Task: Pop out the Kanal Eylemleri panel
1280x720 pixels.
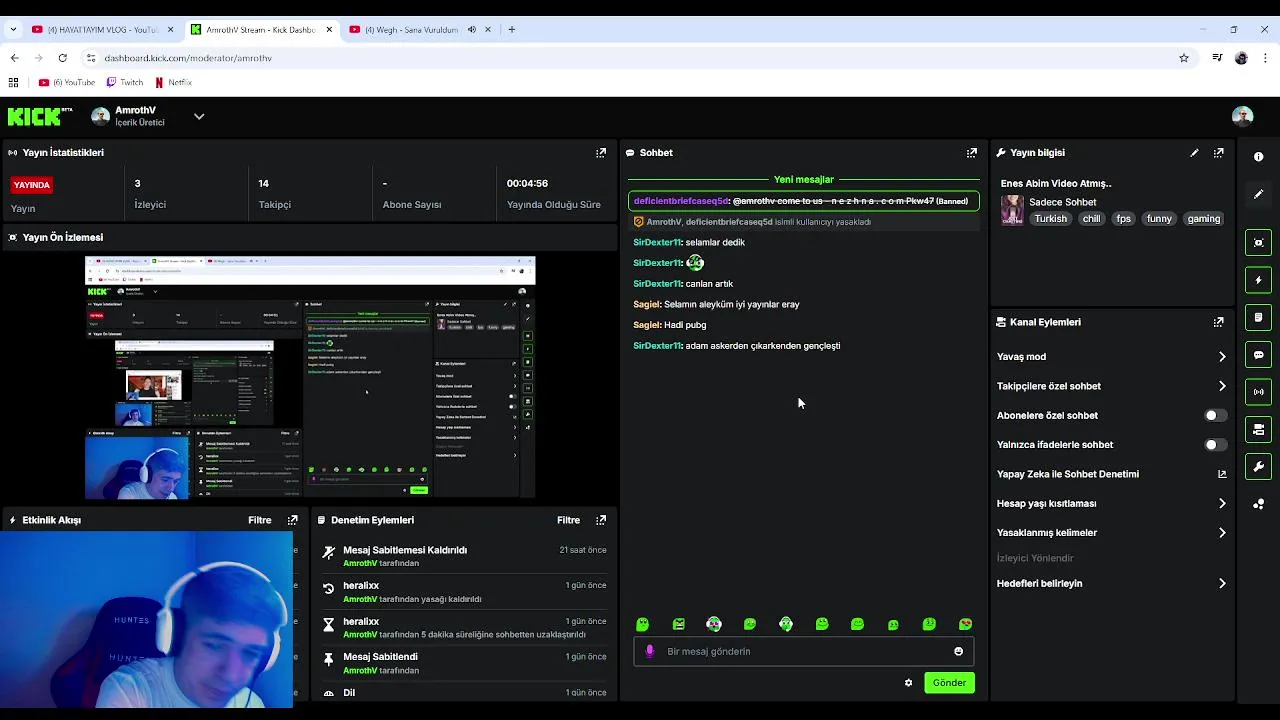Action: pyautogui.click(x=1218, y=322)
